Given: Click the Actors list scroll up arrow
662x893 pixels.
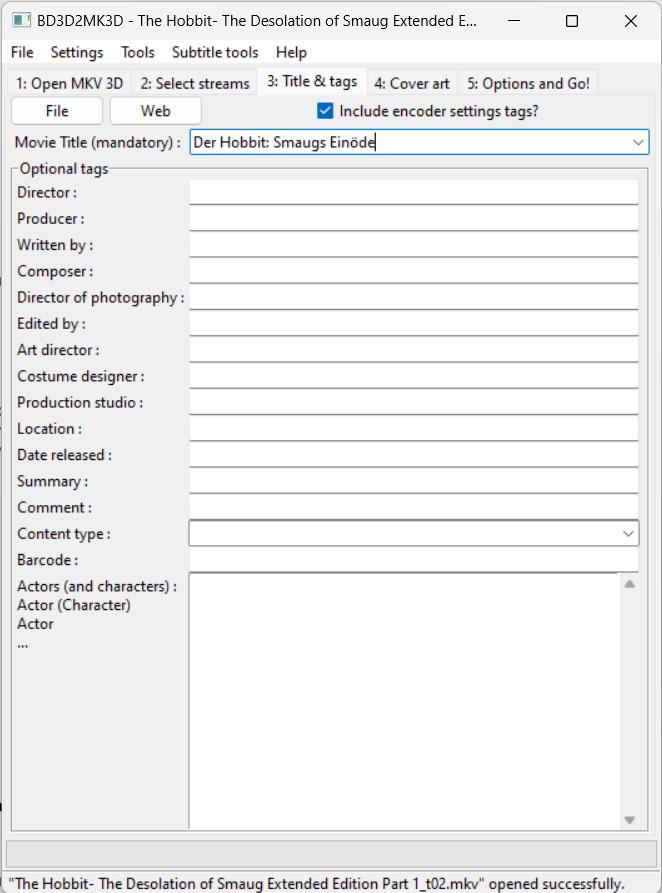Looking at the screenshot, I should (x=629, y=583).
